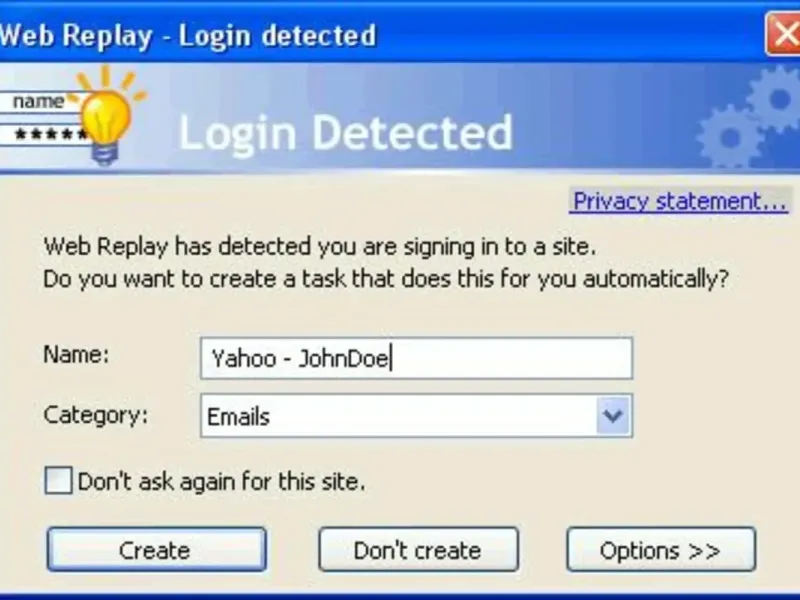Open the Category dropdown arrow
800x600 pixels.
click(x=613, y=416)
